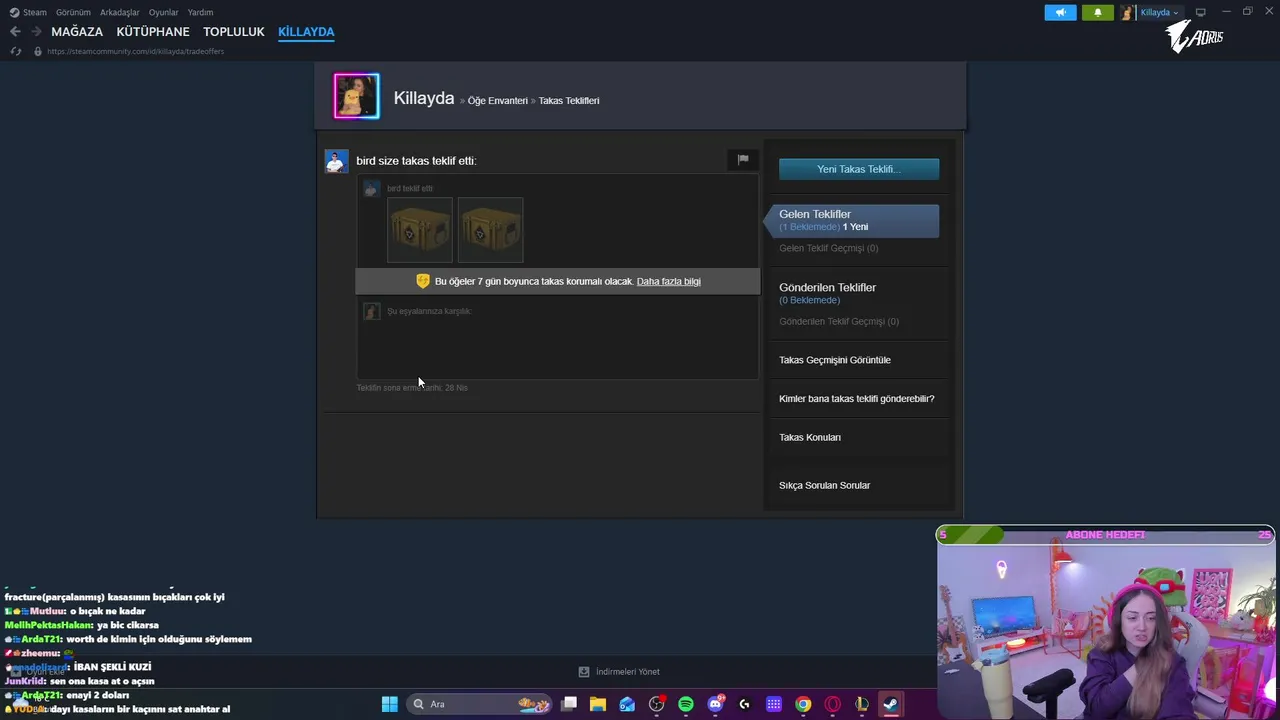Inspect the first offered case item
The height and width of the screenshot is (720, 1280).
tap(420, 230)
